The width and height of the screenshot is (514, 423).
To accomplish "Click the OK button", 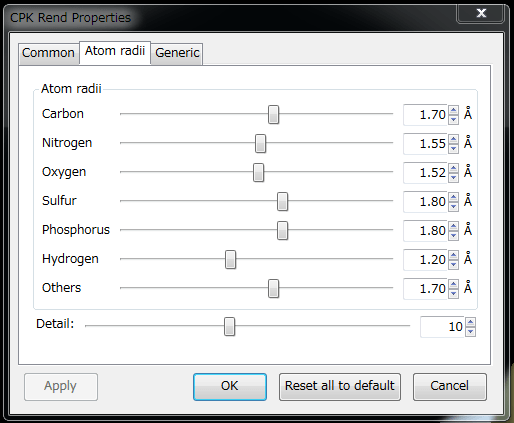I will [x=230, y=386].
